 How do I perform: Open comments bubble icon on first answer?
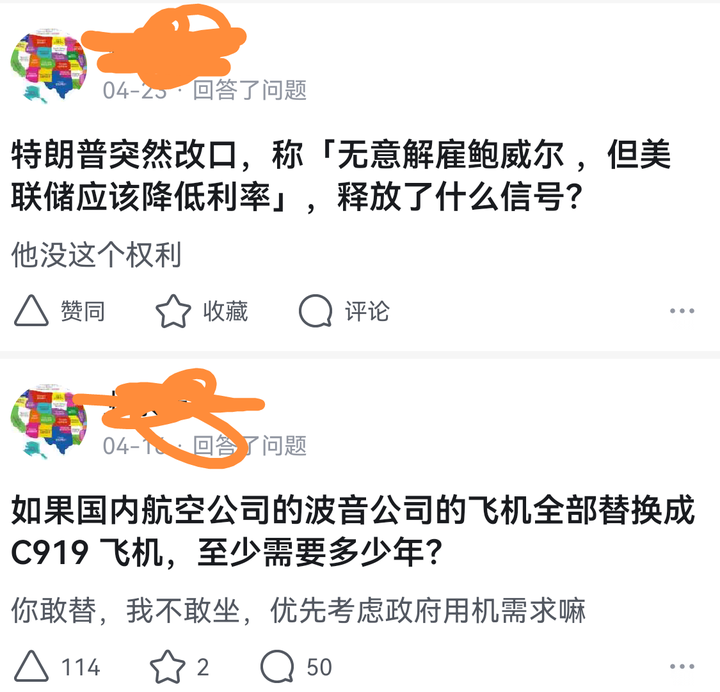(x=315, y=311)
